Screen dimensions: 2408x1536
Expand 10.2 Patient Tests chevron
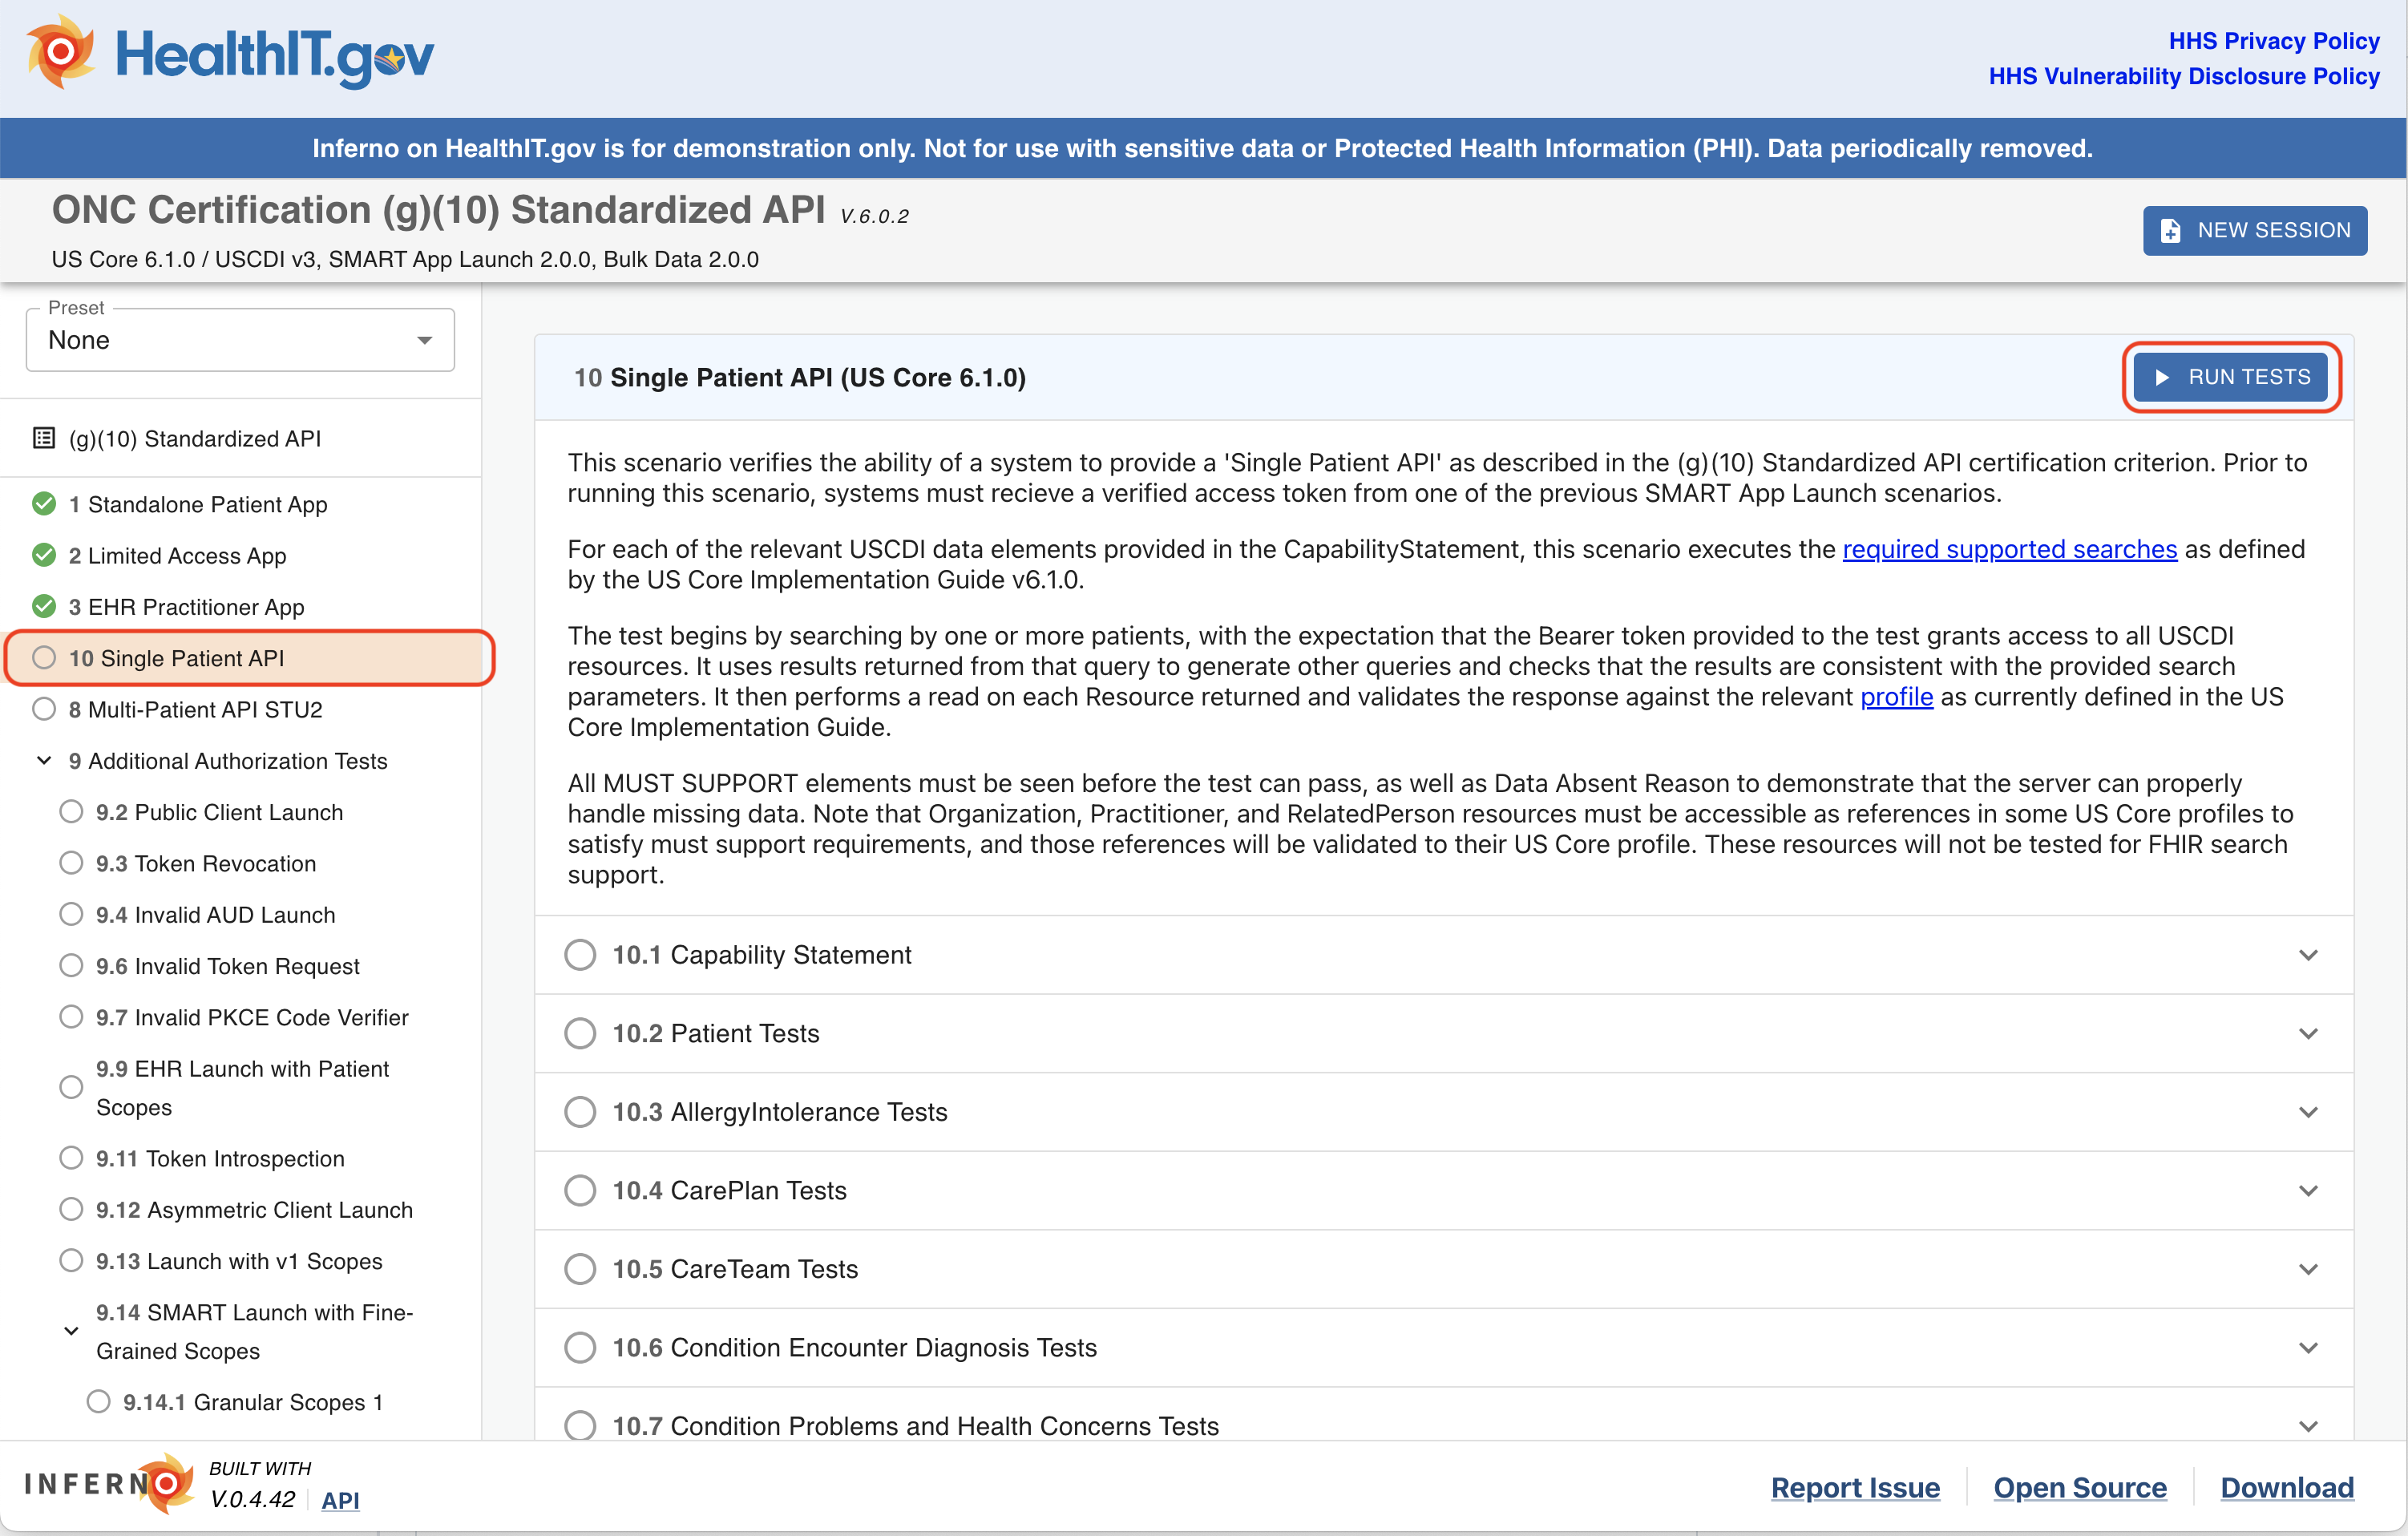(2308, 1033)
